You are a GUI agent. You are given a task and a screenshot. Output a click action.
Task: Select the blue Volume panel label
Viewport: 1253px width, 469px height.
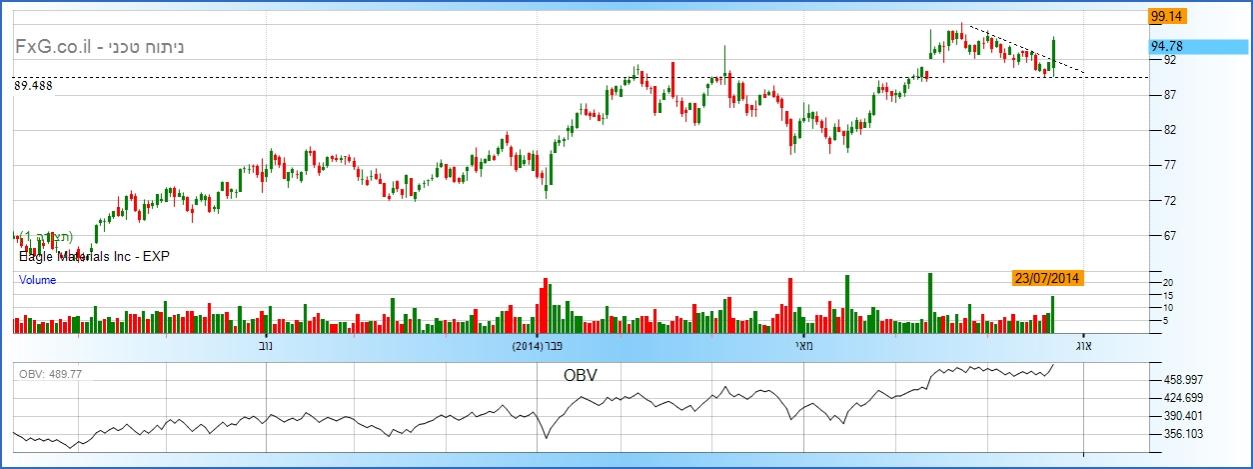point(37,281)
